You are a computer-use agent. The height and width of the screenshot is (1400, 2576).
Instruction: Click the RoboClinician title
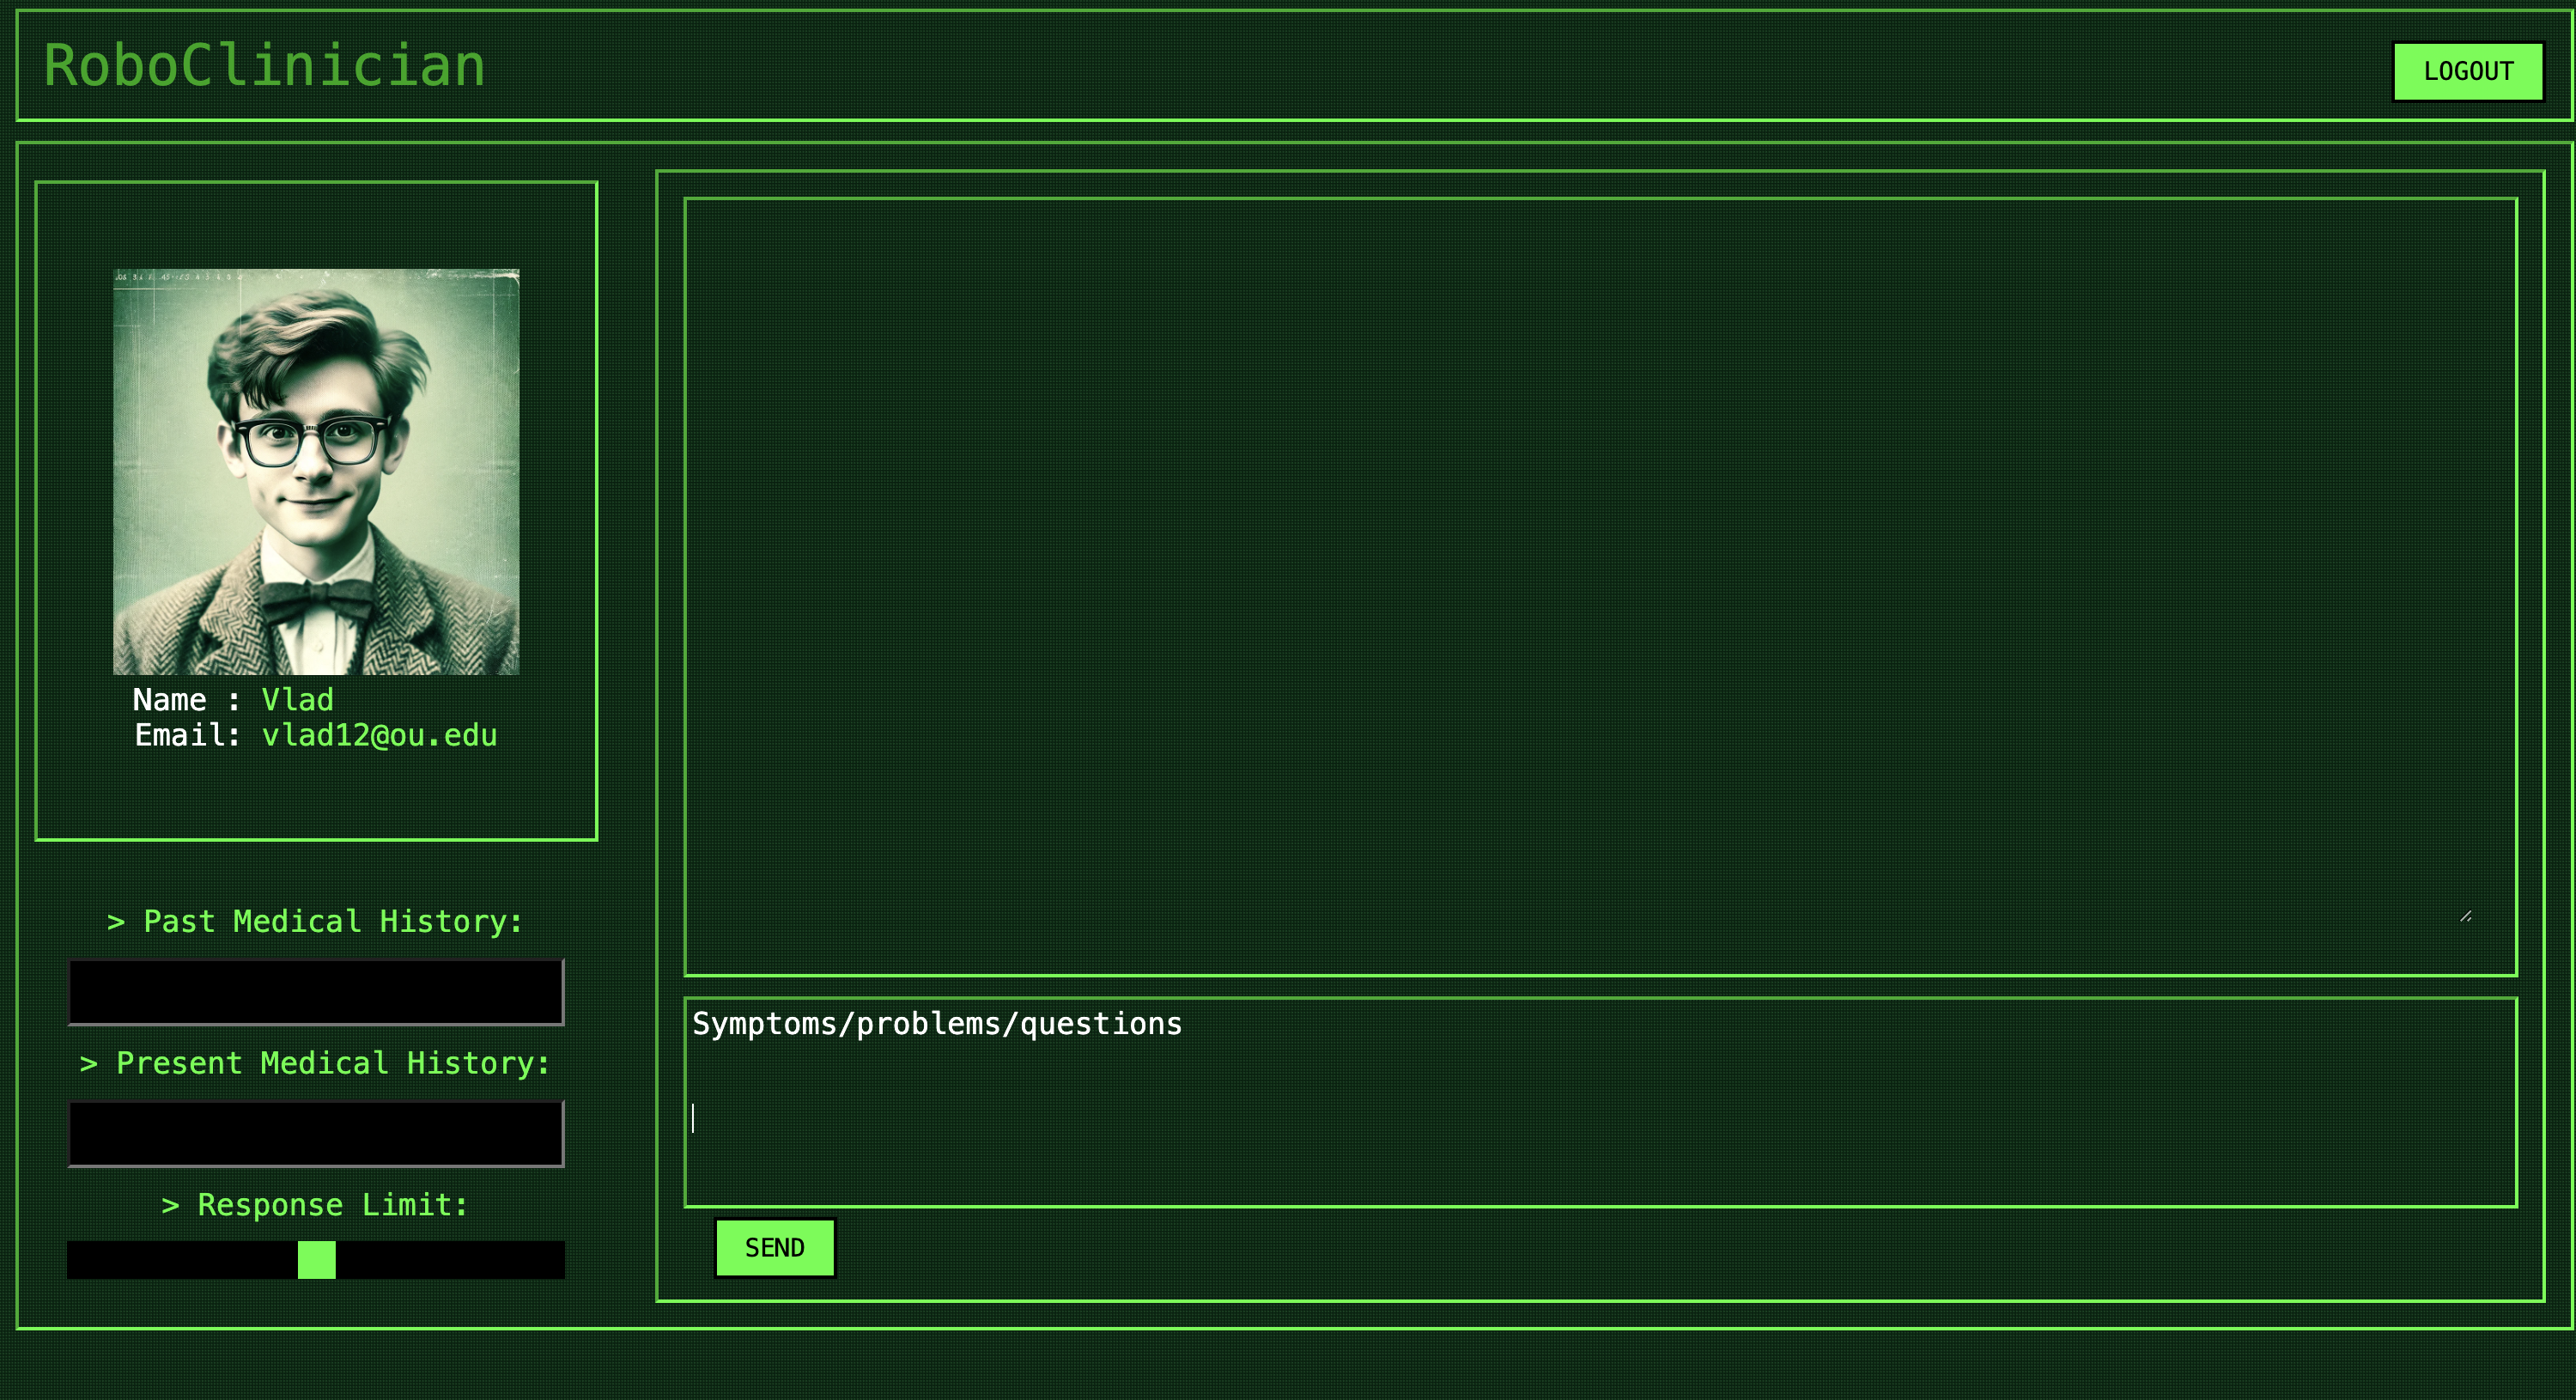click(264, 66)
